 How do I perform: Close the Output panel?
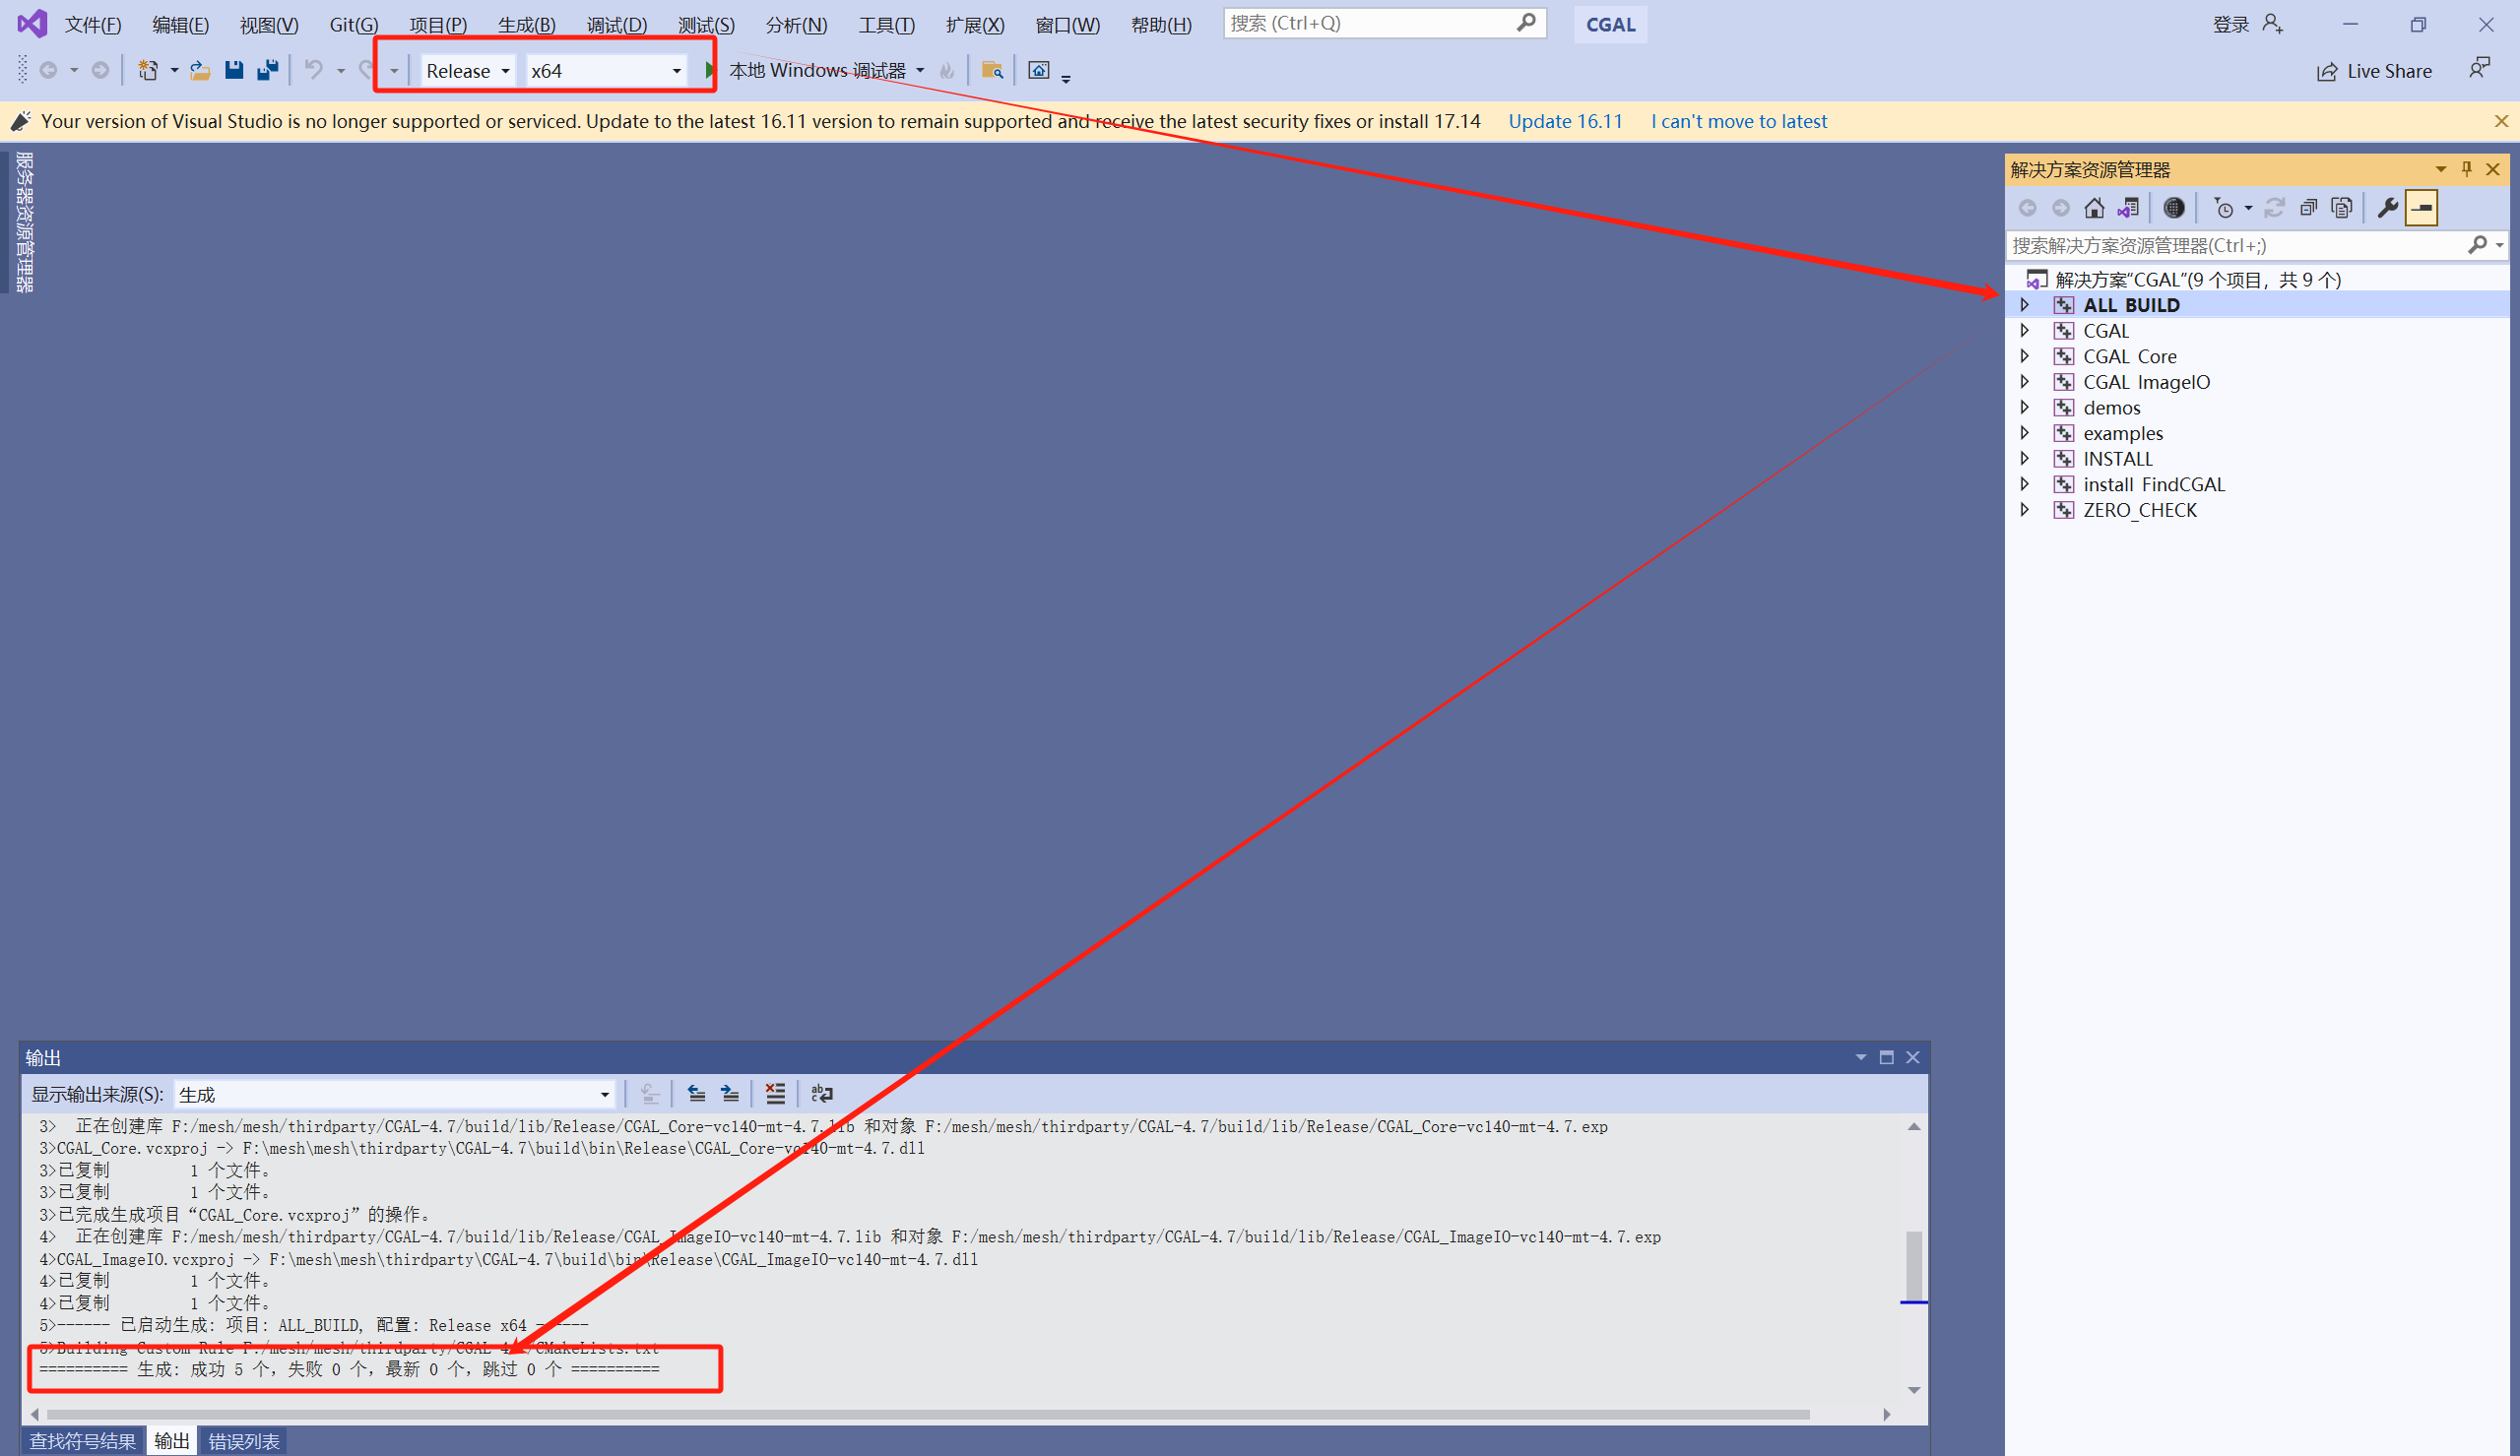click(x=1913, y=1057)
